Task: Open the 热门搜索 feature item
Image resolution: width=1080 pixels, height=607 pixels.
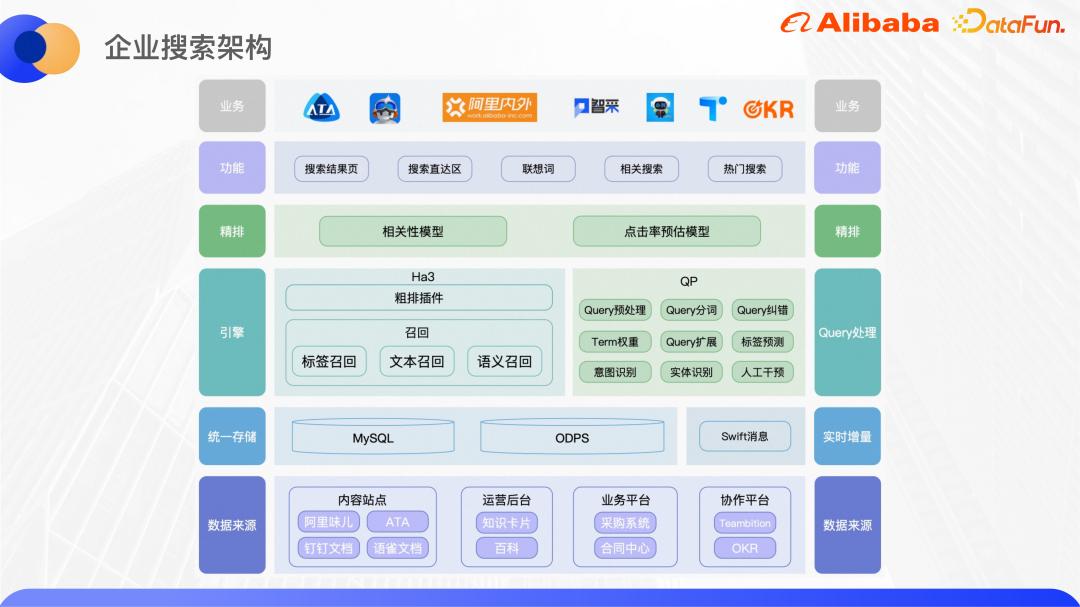Action: pyautogui.click(x=746, y=168)
